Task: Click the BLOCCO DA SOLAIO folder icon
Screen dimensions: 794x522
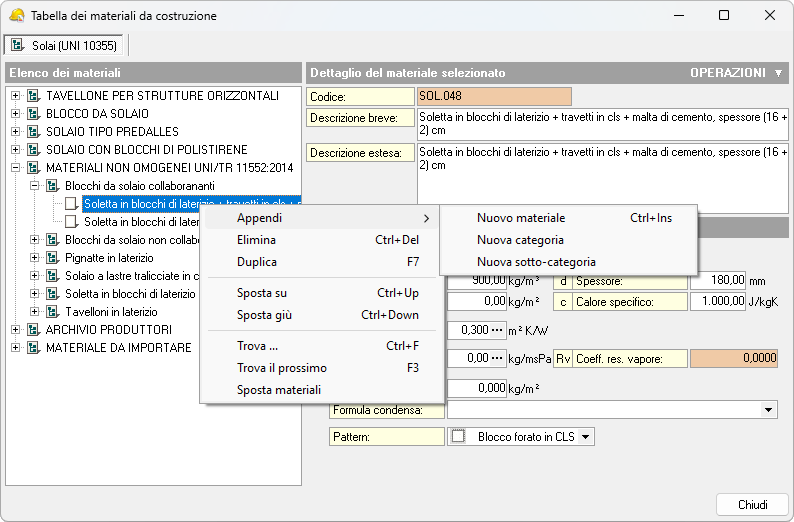Action: (x=33, y=114)
